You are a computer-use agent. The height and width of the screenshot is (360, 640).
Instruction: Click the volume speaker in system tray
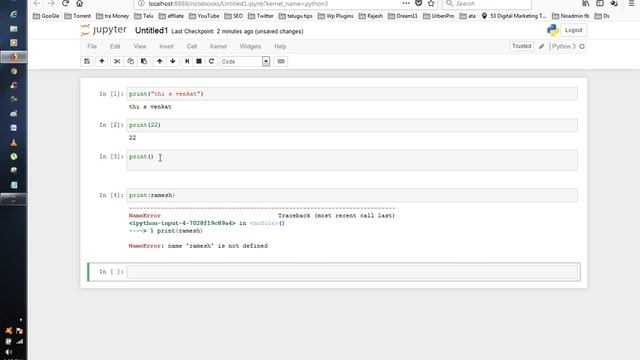pos(9,351)
